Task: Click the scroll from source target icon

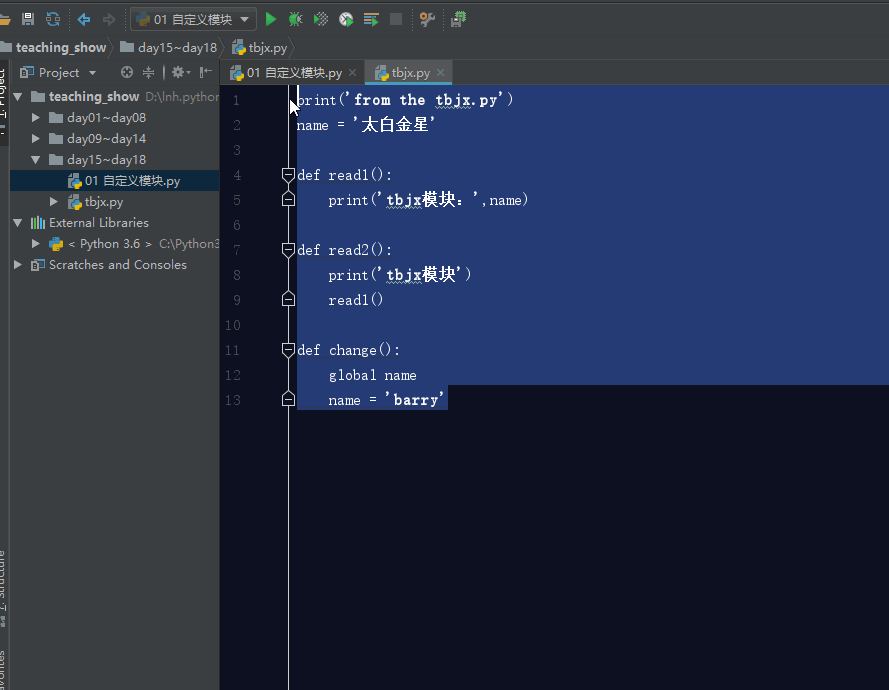Action: click(127, 72)
